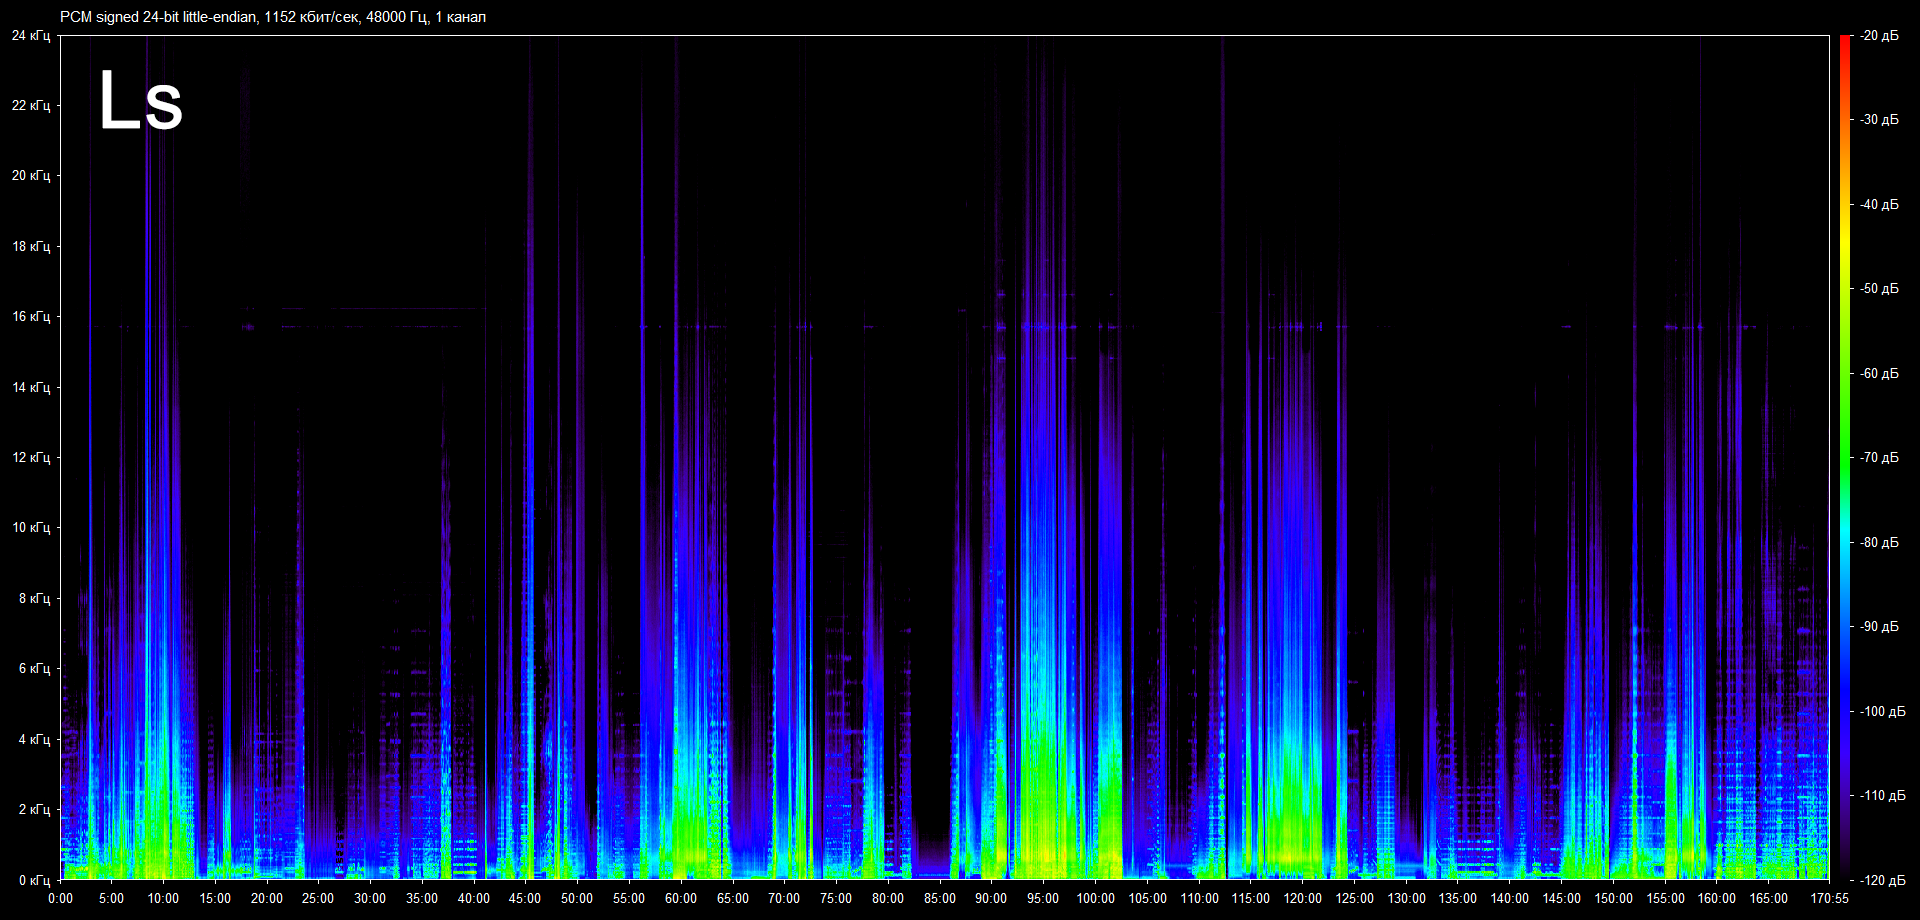Select the 16 кГц frequency tick label
The width and height of the screenshot is (1920, 920).
point(30,316)
